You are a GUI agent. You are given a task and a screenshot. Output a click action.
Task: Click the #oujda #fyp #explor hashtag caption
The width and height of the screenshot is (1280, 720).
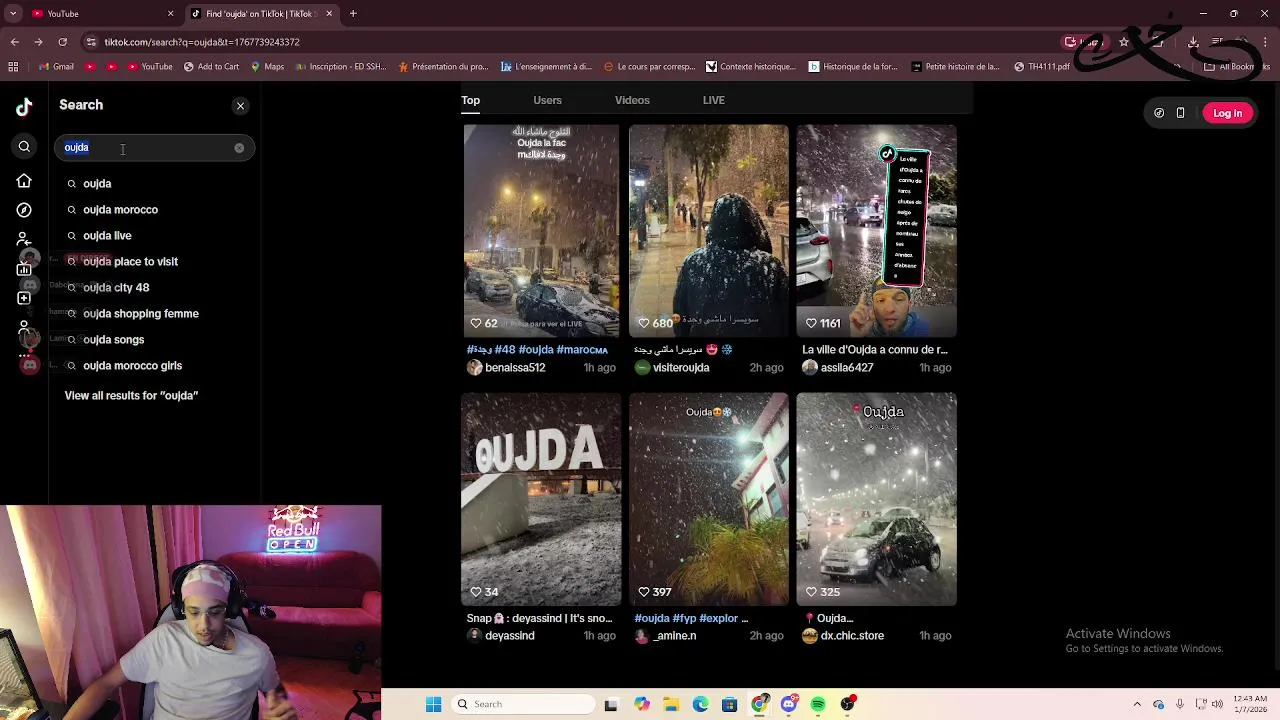(691, 618)
